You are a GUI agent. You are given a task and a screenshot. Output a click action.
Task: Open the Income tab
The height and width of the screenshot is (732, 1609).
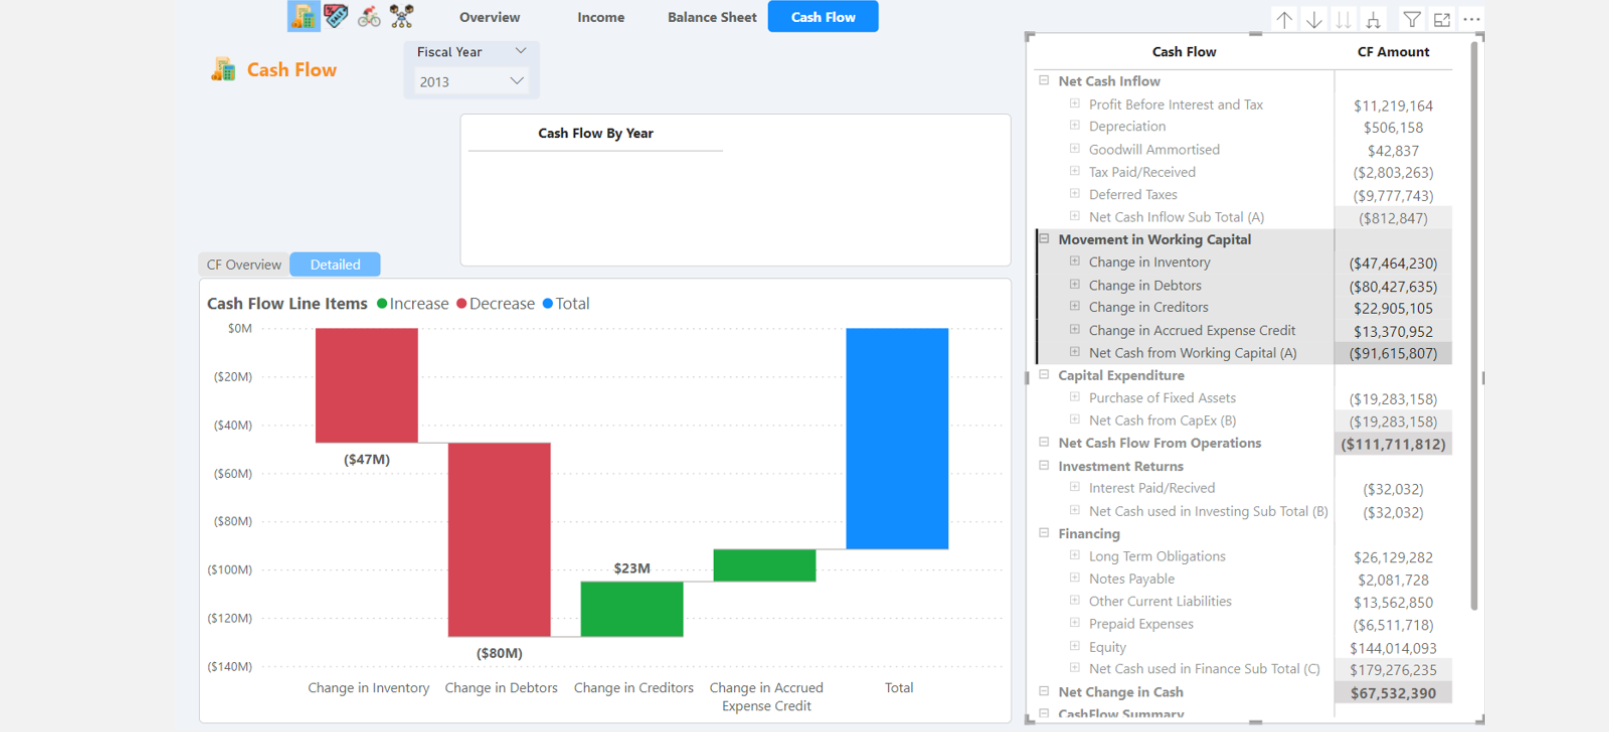600,17
